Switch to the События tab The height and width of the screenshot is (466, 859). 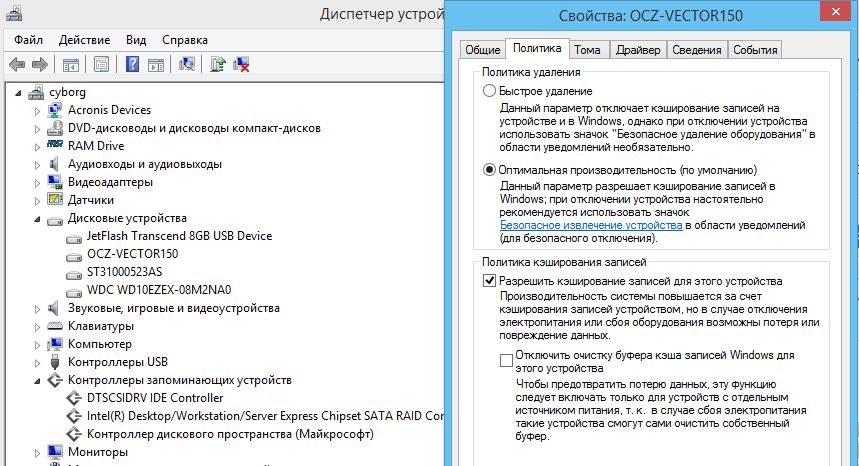click(x=755, y=50)
